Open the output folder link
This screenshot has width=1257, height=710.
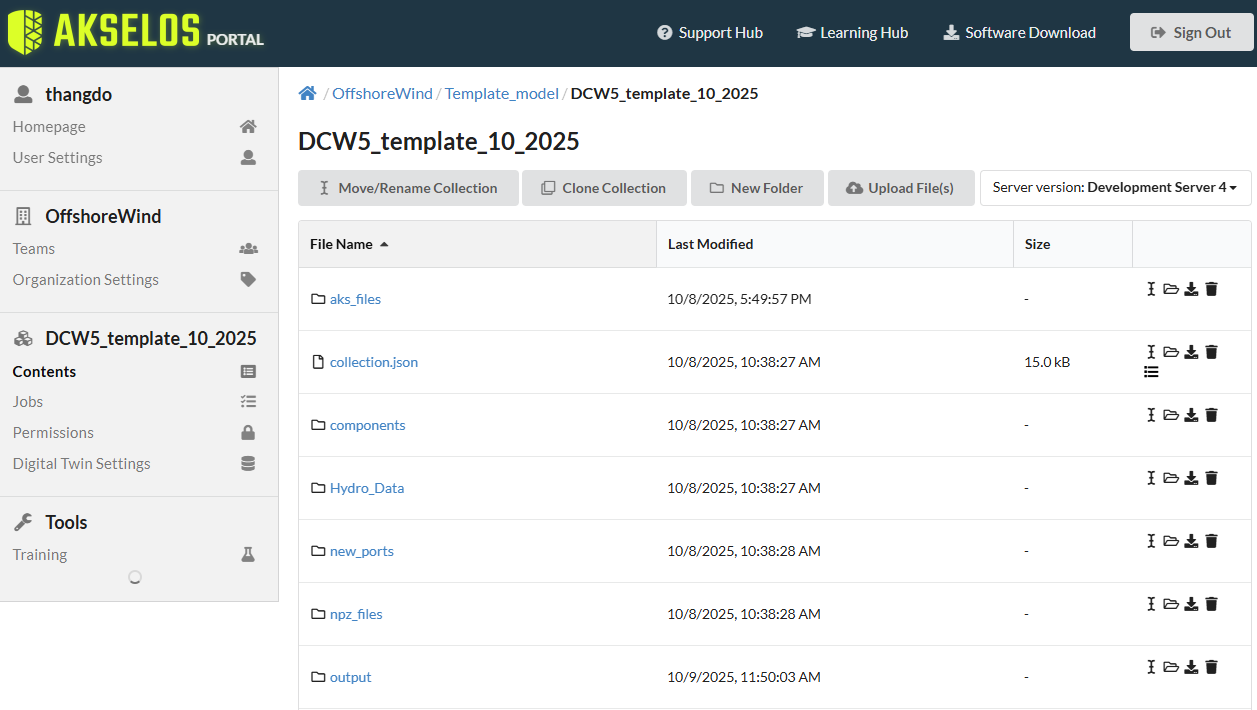point(351,677)
